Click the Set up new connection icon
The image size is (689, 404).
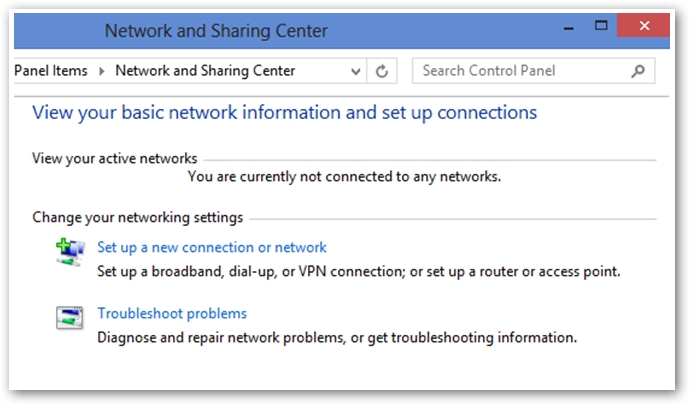click(70, 252)
